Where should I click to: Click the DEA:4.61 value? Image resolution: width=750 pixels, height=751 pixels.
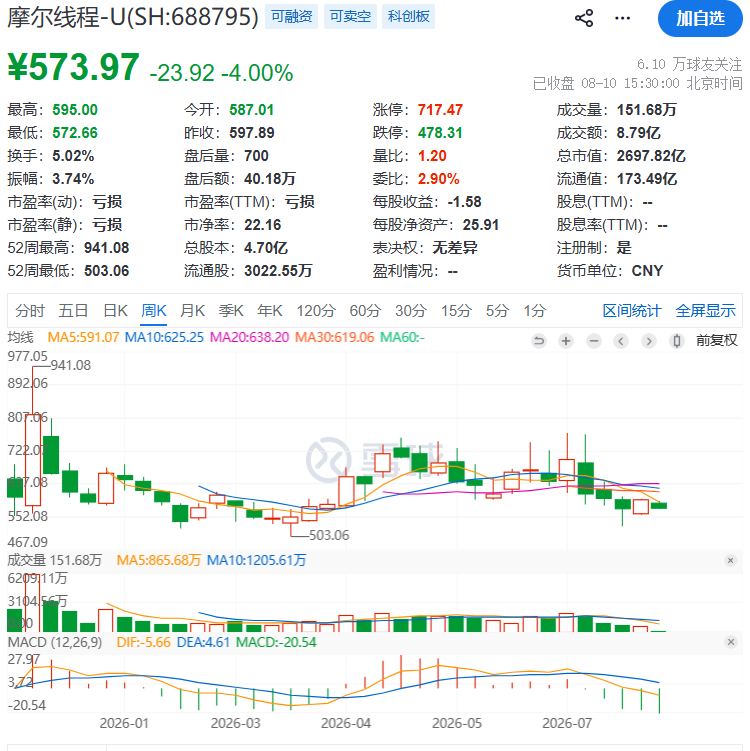pyautogui.click(x=204, y=642)
